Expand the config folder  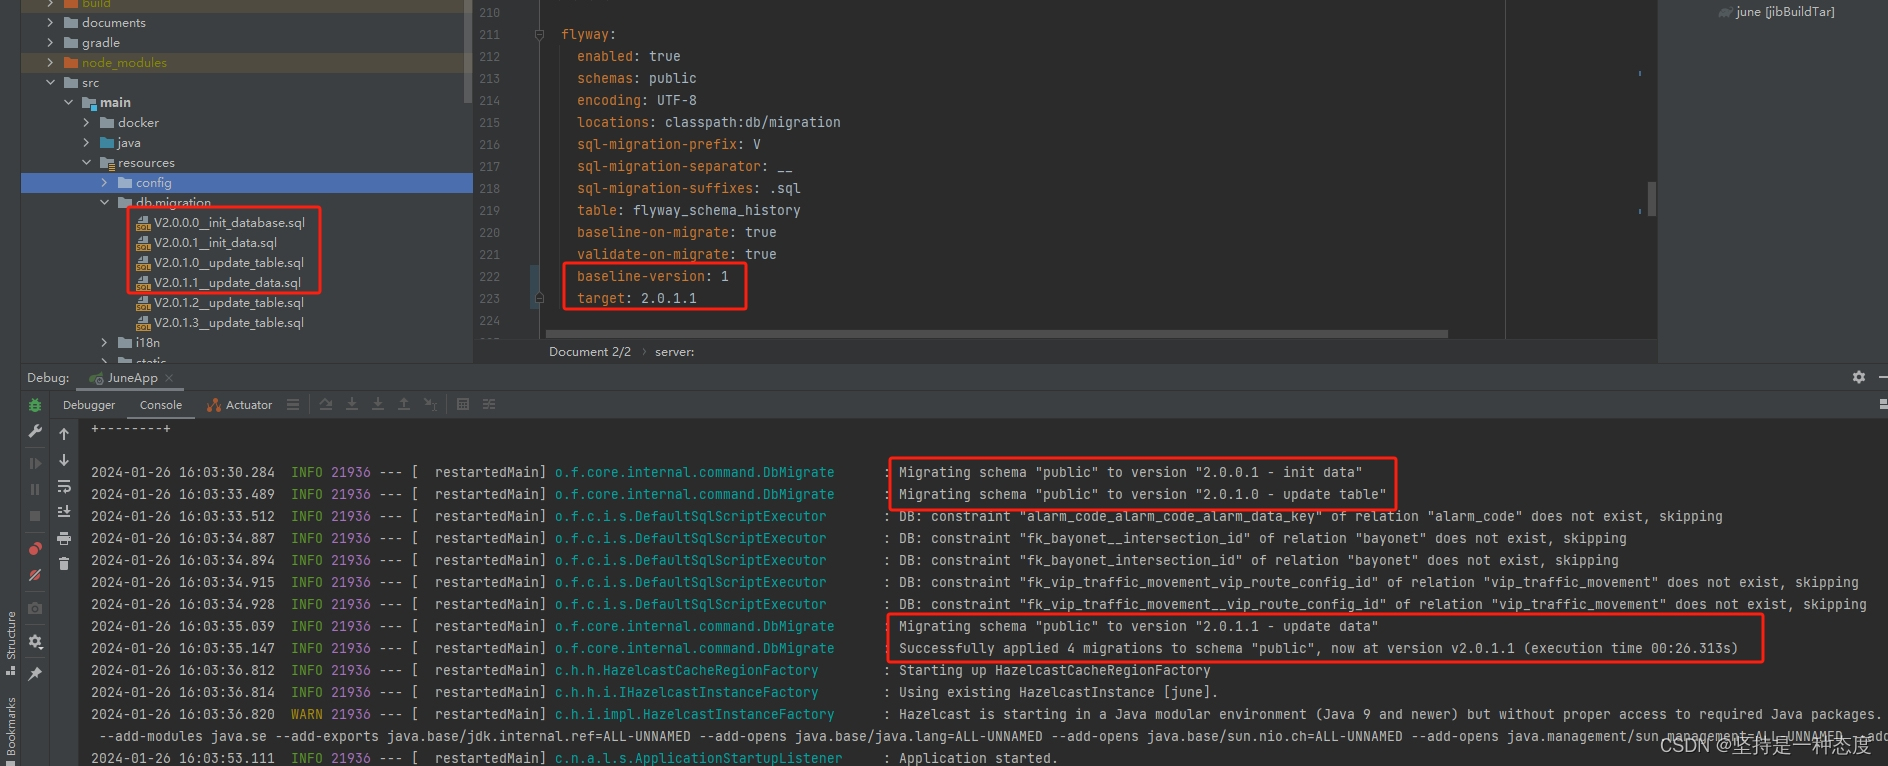pyautogui.click(x=104, y=182)
